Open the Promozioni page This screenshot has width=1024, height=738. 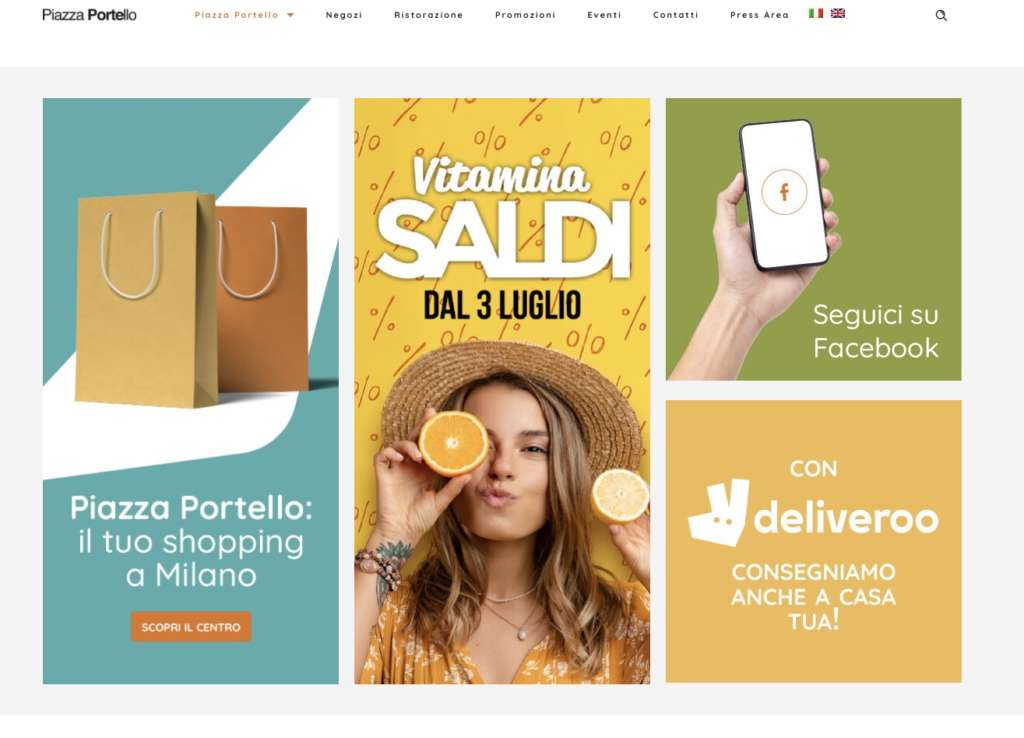(x=525, y=15)
